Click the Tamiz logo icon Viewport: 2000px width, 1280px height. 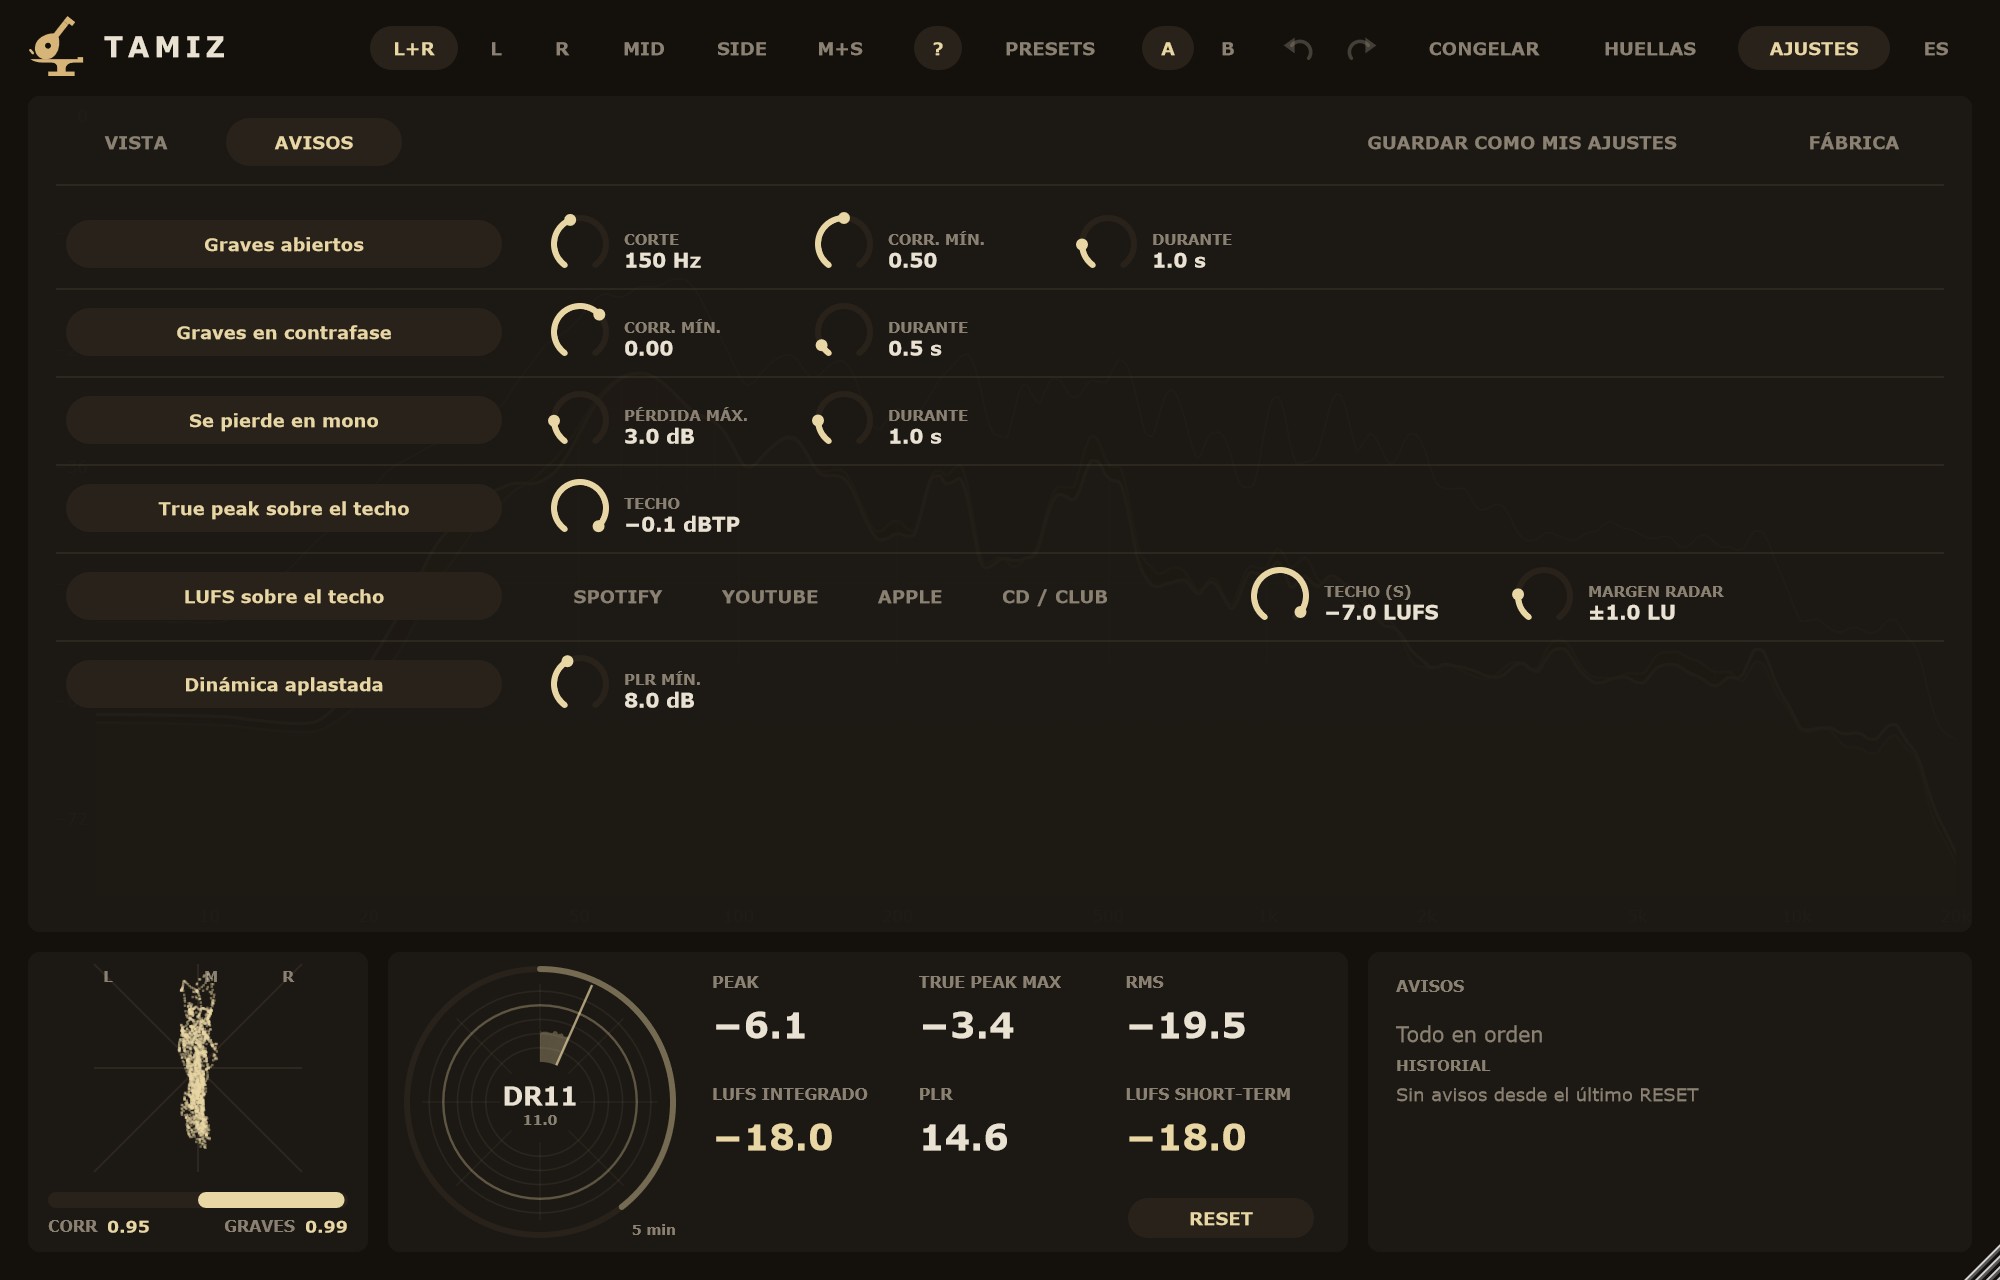56,46
